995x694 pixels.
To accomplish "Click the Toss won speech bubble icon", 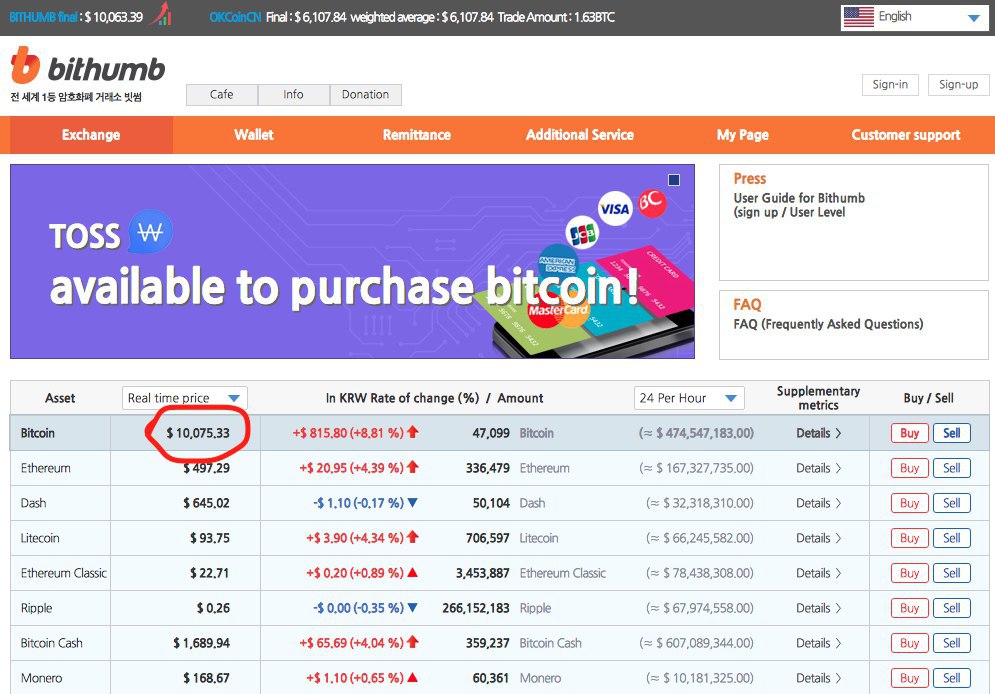I will 150,232.
